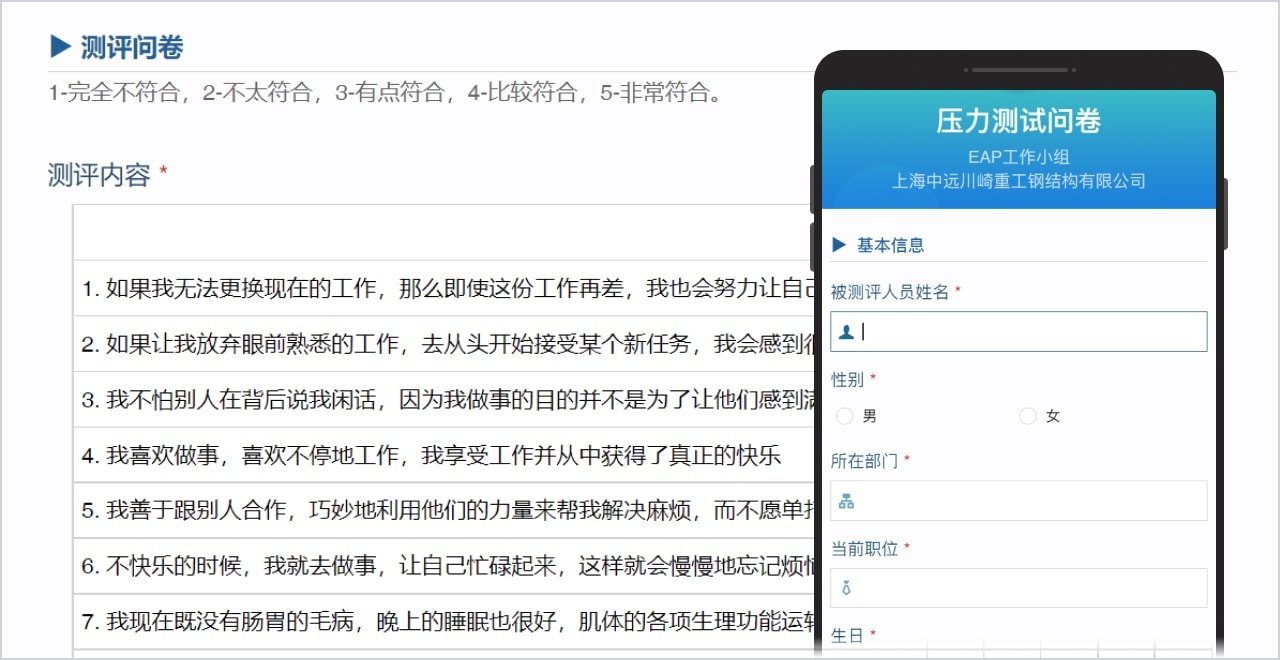The height and width of the screenshot is (660, 1280).
Task: Click the 上海中远川崎重工钢结构有限公司 company name
Action: [x=1018, y=181]
